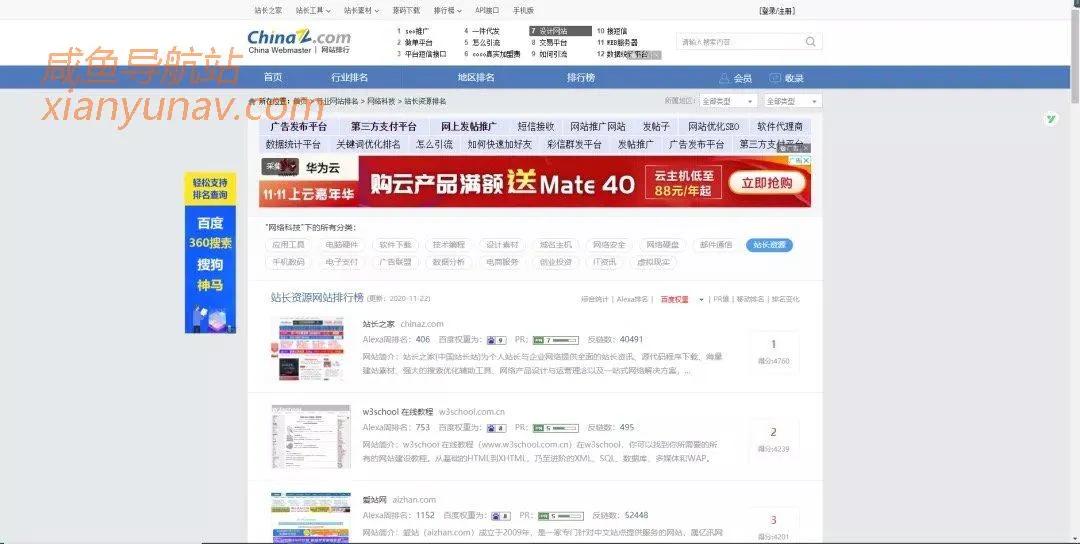The image size is (1080, 544).
Task: Open the chinaz.com site thumbnail
Action: (311, 349)
